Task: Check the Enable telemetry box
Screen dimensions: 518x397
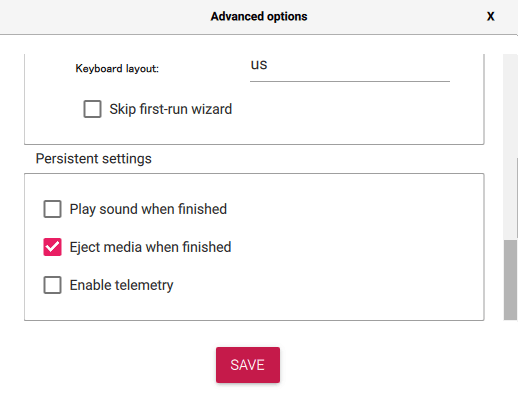Action: (x=52, y=285)
